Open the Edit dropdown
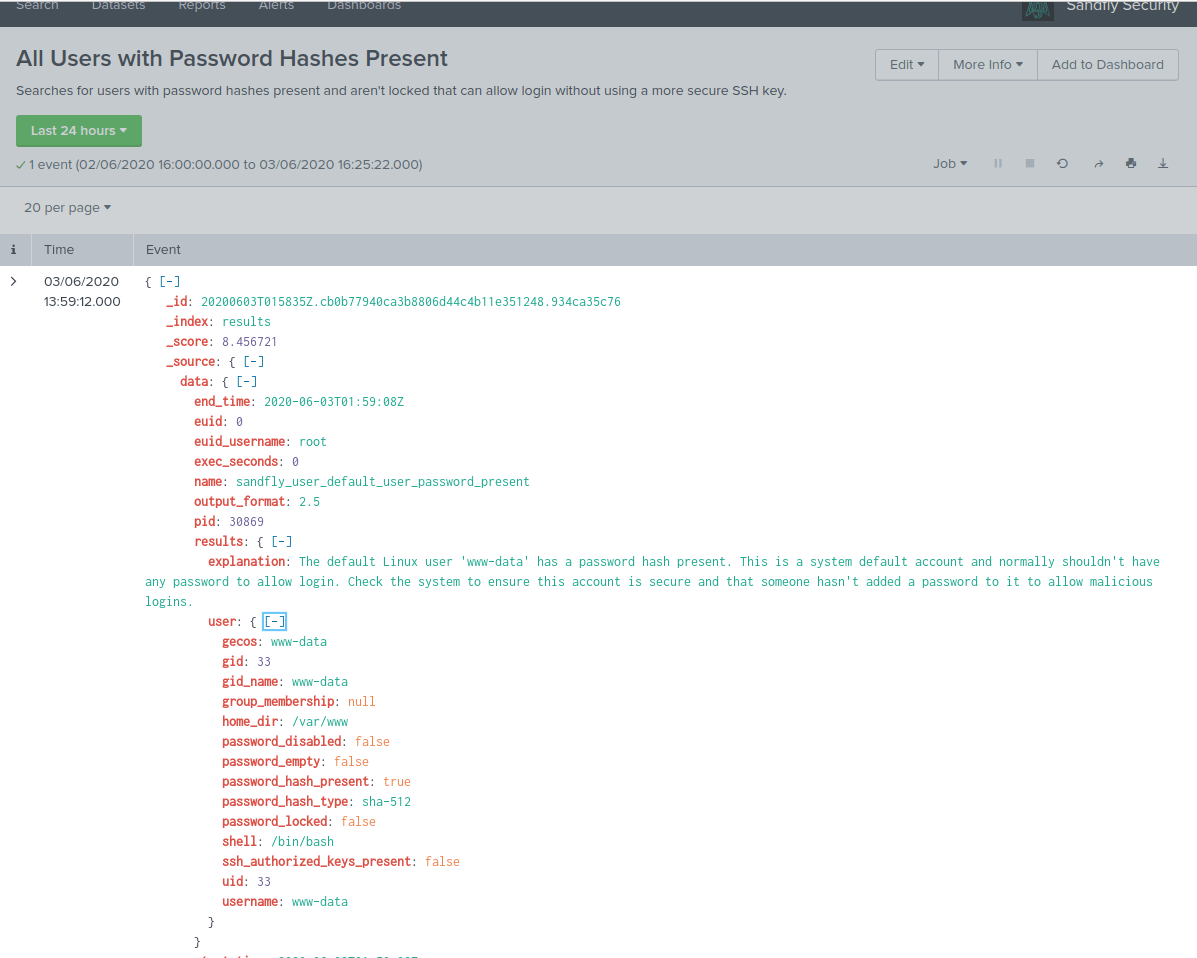Image resolution: width=1197 pixels, height=958 pixels. point(907,65)
